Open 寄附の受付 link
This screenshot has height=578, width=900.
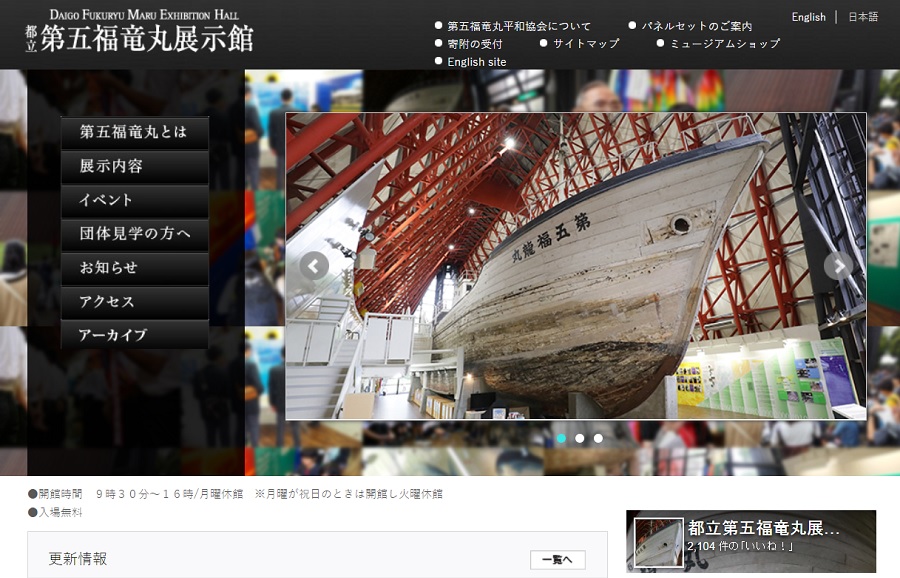[475, 44]
